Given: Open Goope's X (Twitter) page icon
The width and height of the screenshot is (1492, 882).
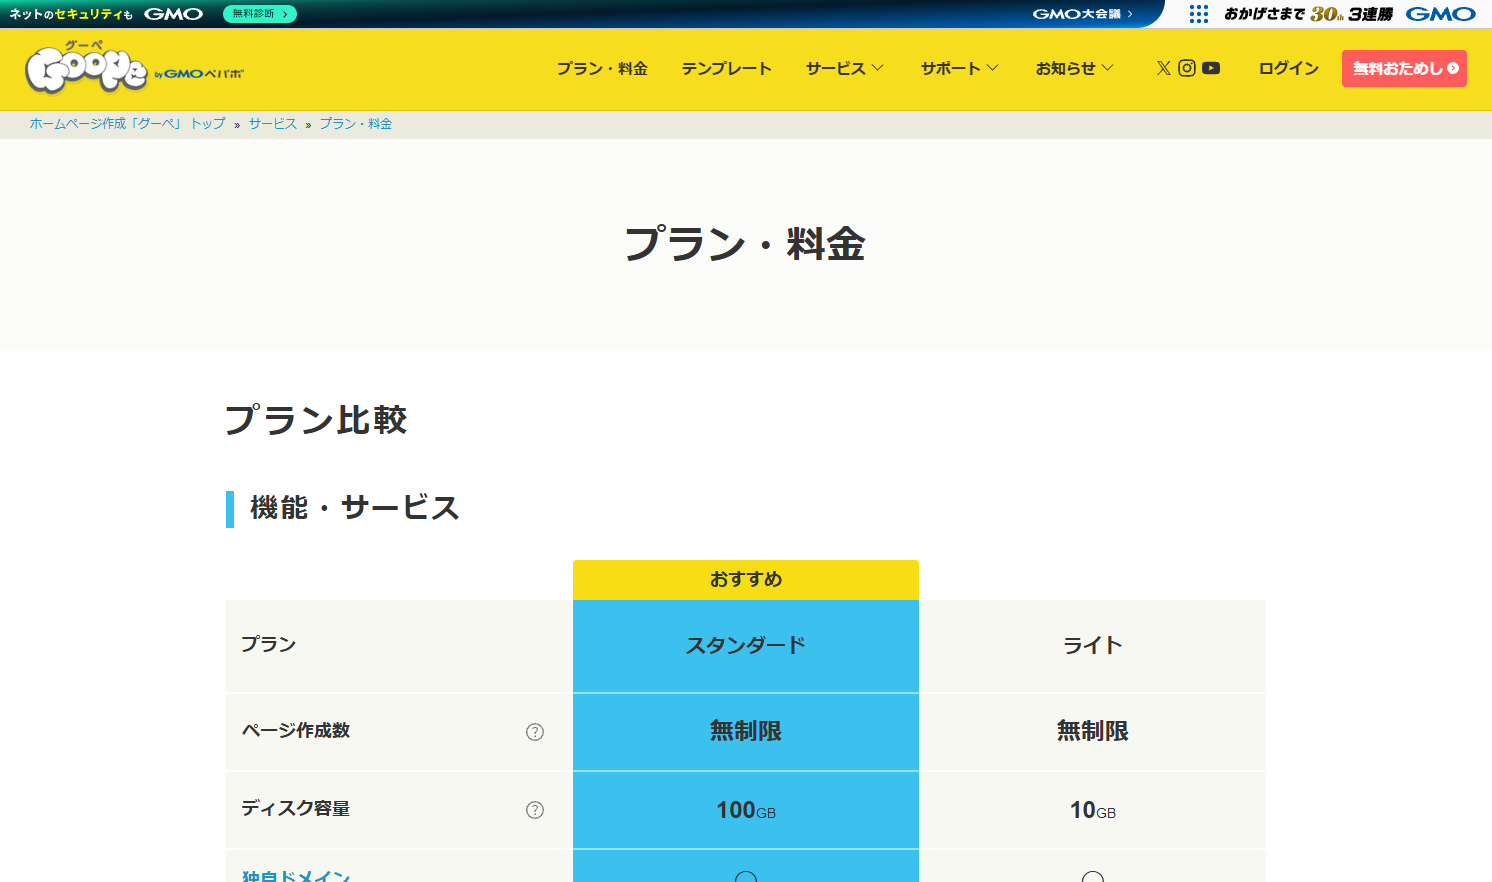Looking at the screenshot, I should 1163,67.
